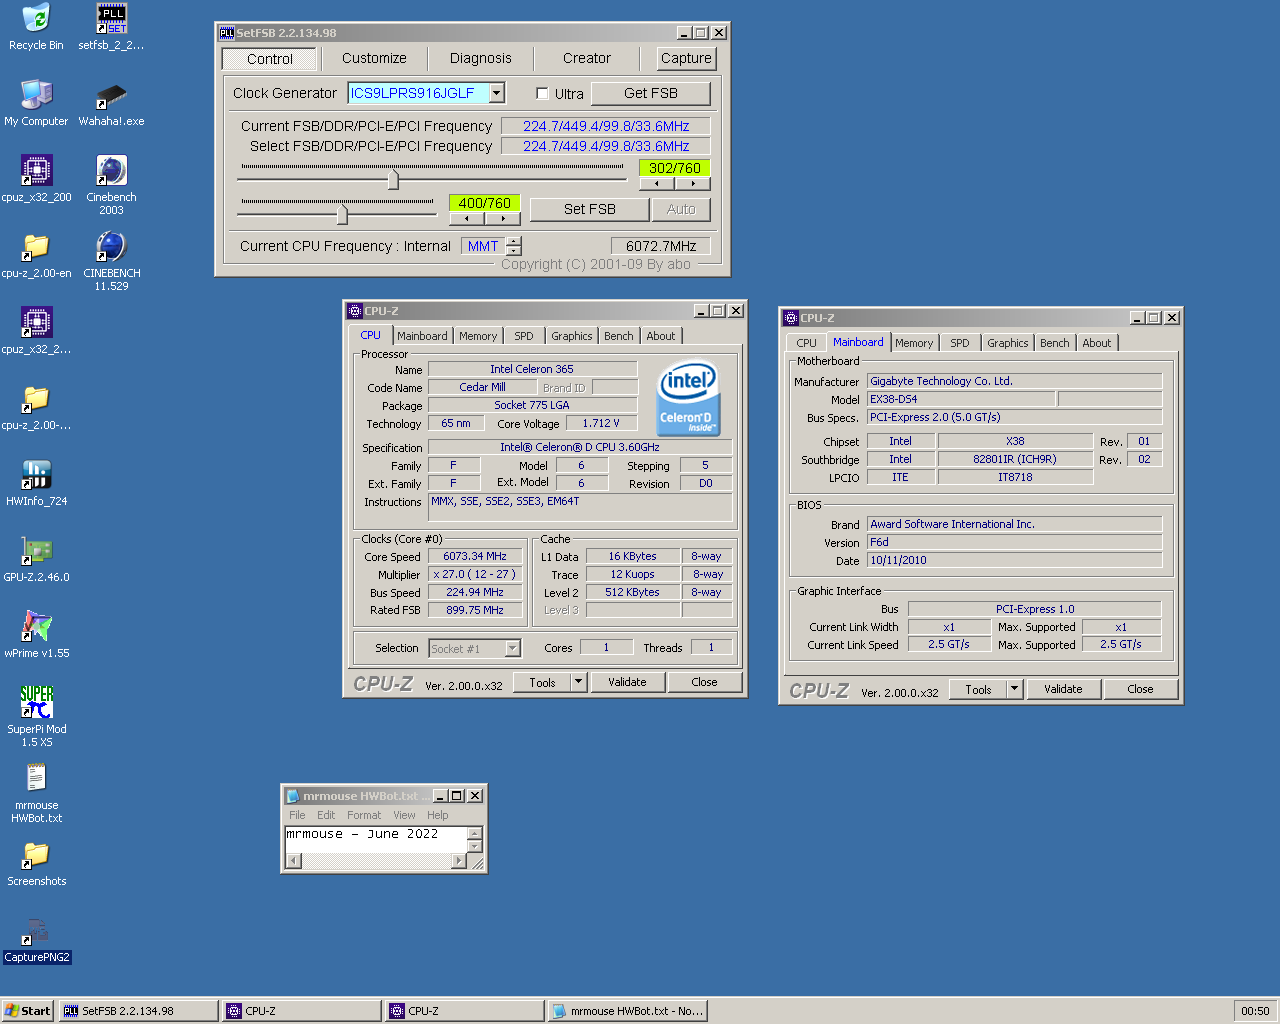Click the Notepad window title icon
The width and height of the screenshot is (1280, 1024).
293,796
